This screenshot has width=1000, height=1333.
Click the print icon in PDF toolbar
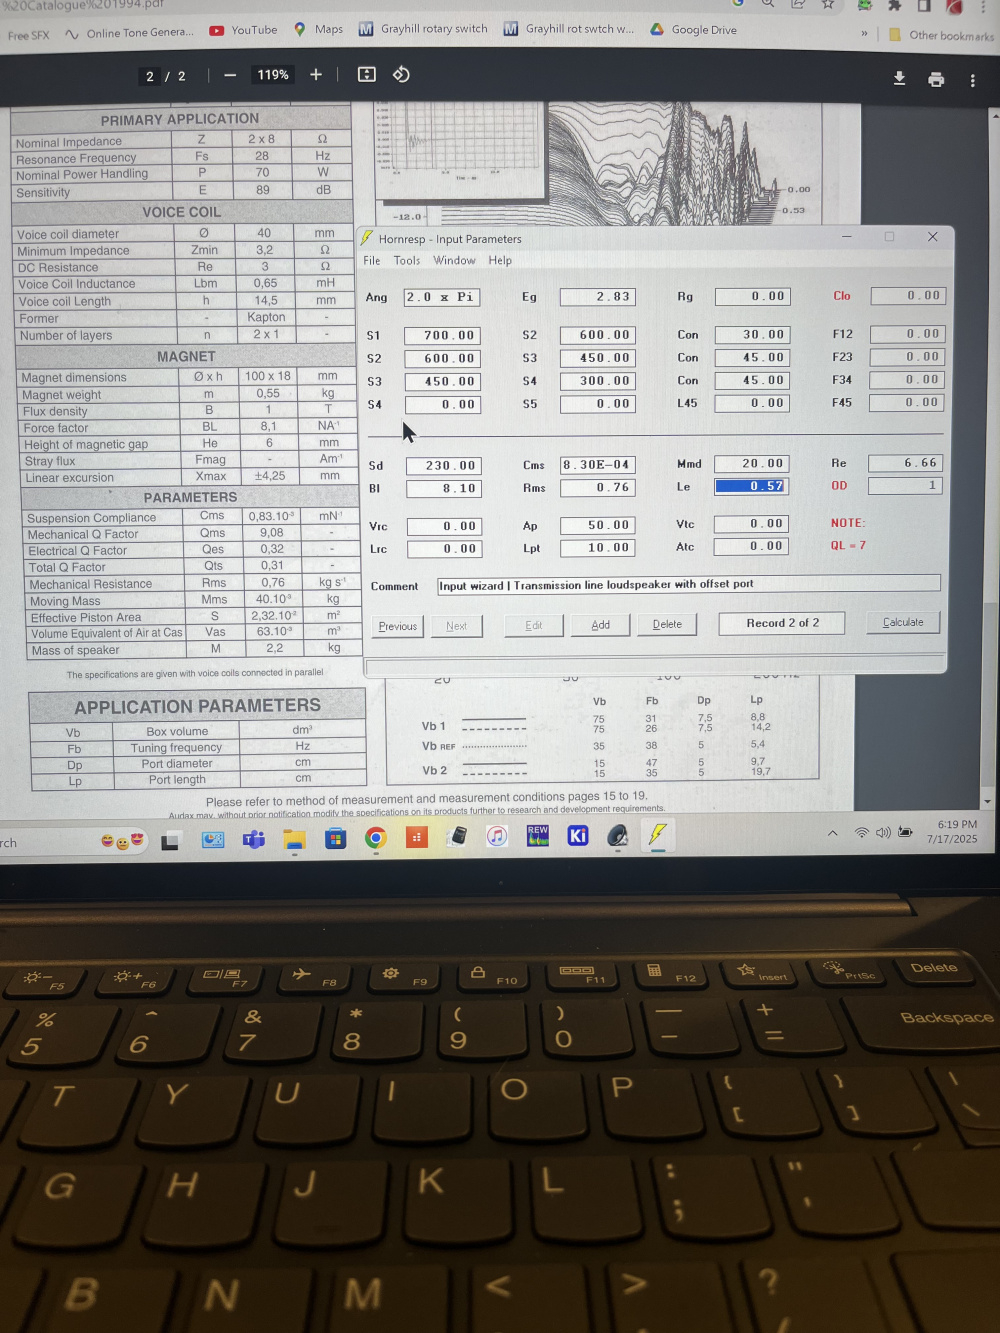(x=936, y=80)
